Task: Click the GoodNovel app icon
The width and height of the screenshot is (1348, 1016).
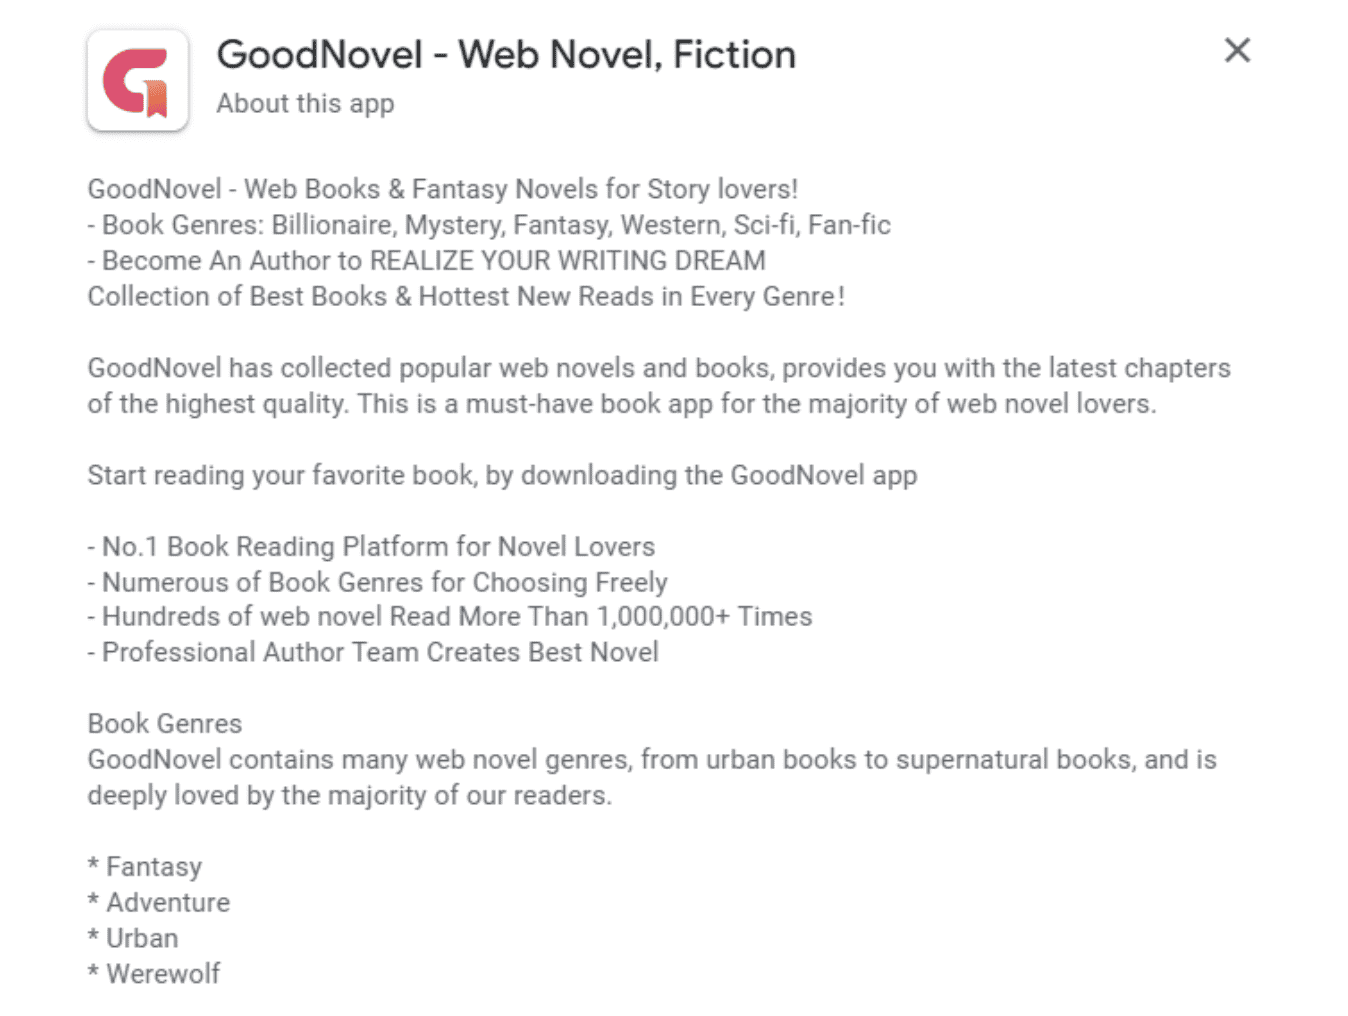Action: coord(138,80)
